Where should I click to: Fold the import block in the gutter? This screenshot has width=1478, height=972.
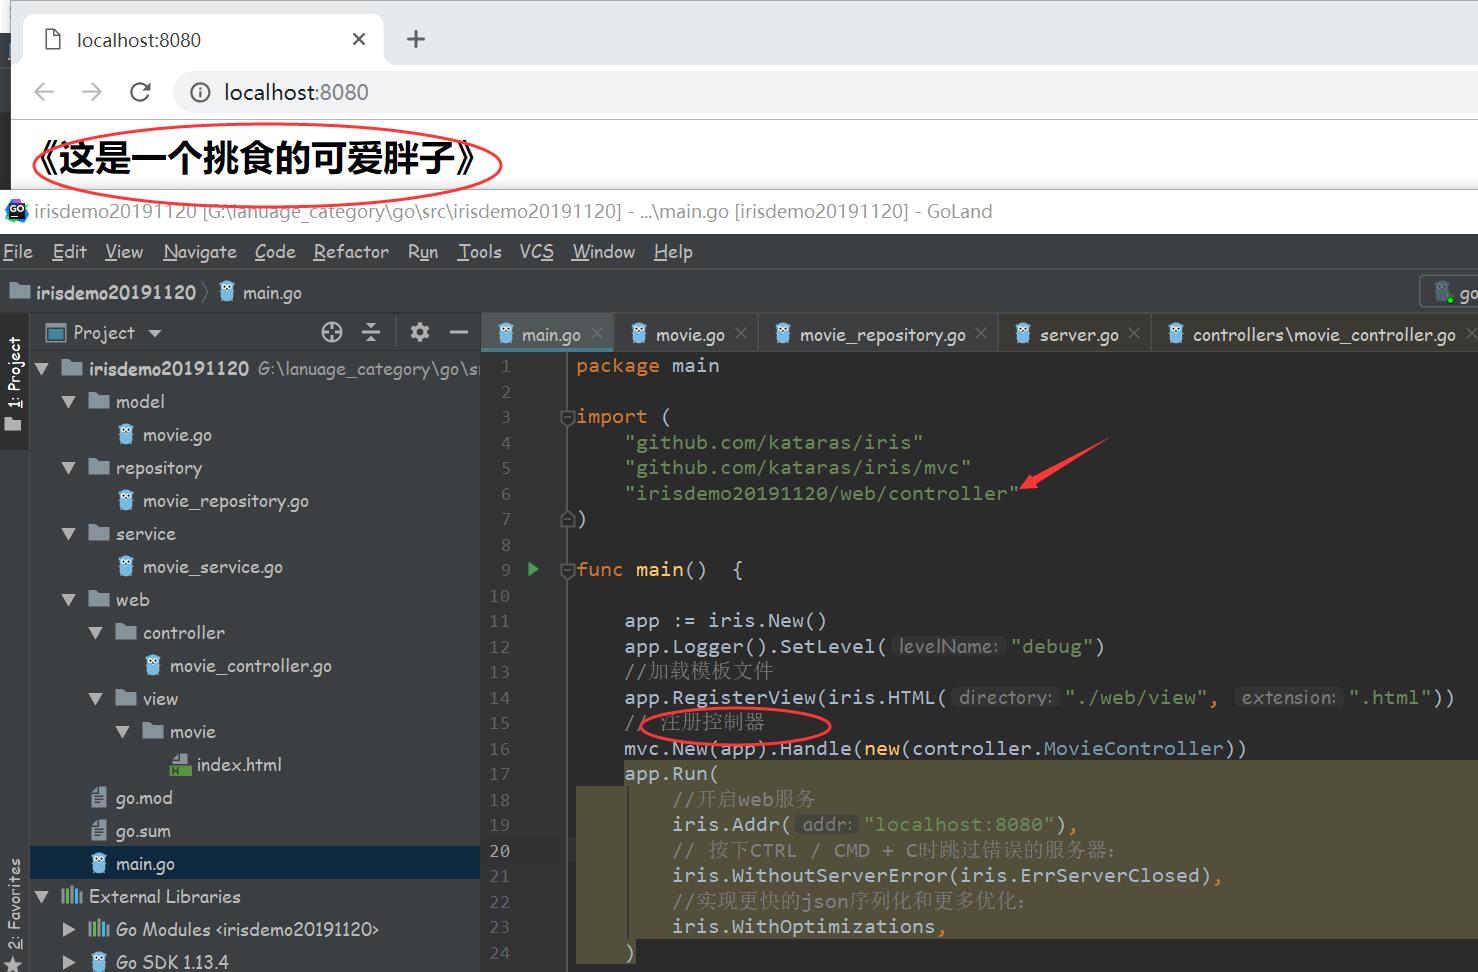(567, 417)
